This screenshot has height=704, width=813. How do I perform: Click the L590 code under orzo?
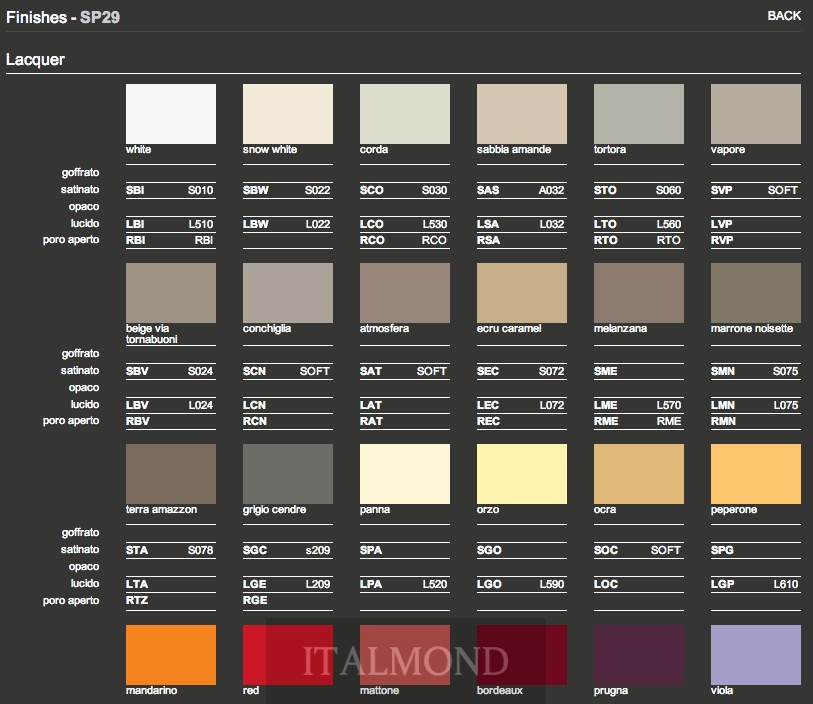tap(552, 584)
